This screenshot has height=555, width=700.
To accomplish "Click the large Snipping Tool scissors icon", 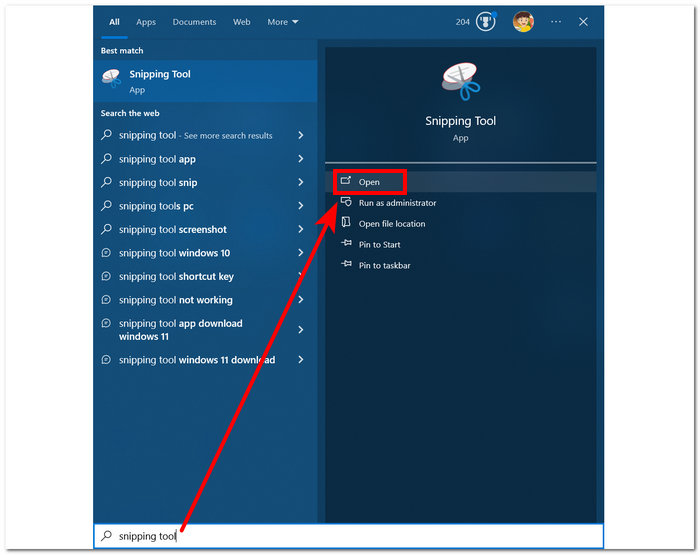I will [461, 81].
